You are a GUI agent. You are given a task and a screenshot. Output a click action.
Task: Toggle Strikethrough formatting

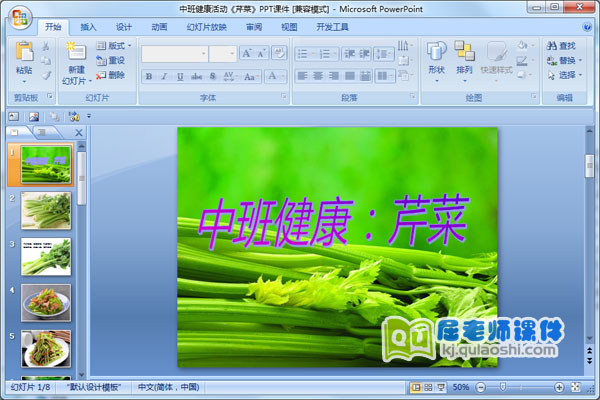point(196,77)
